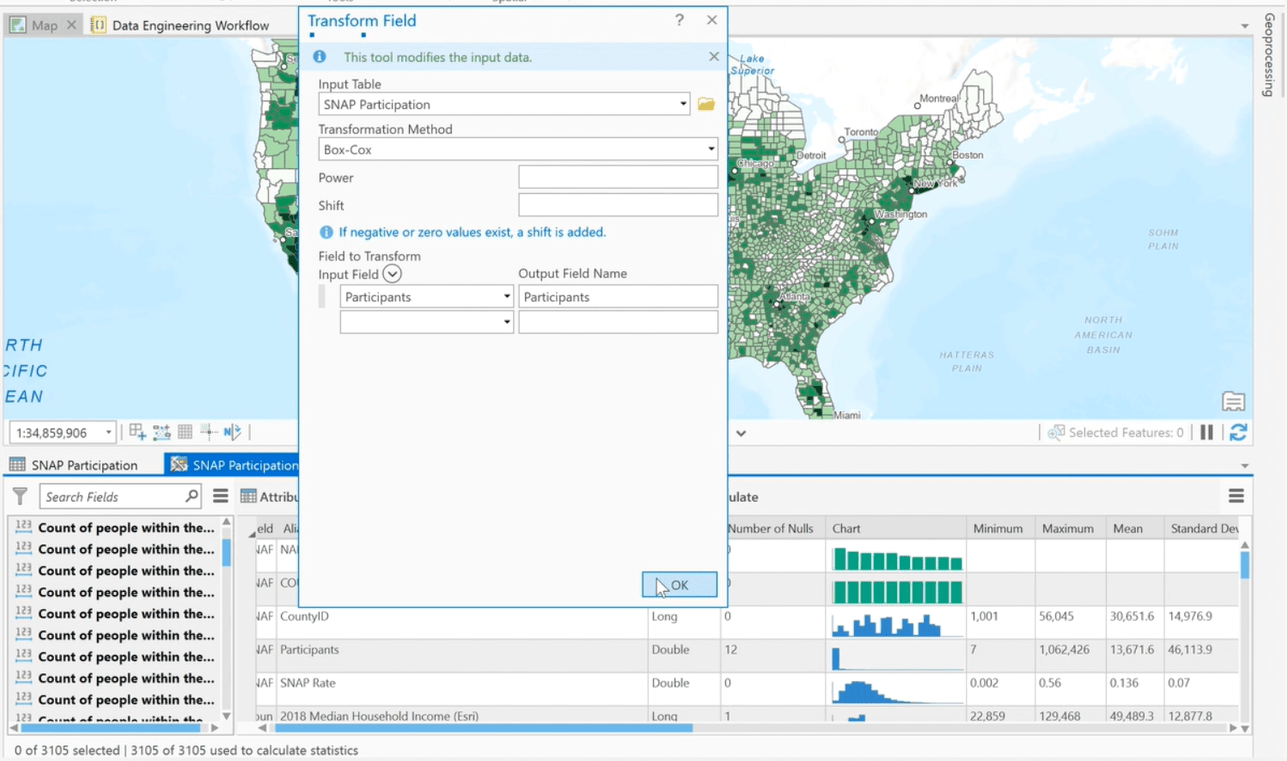
Task: Click the Maximum column header
Action: pos(1068,528)
